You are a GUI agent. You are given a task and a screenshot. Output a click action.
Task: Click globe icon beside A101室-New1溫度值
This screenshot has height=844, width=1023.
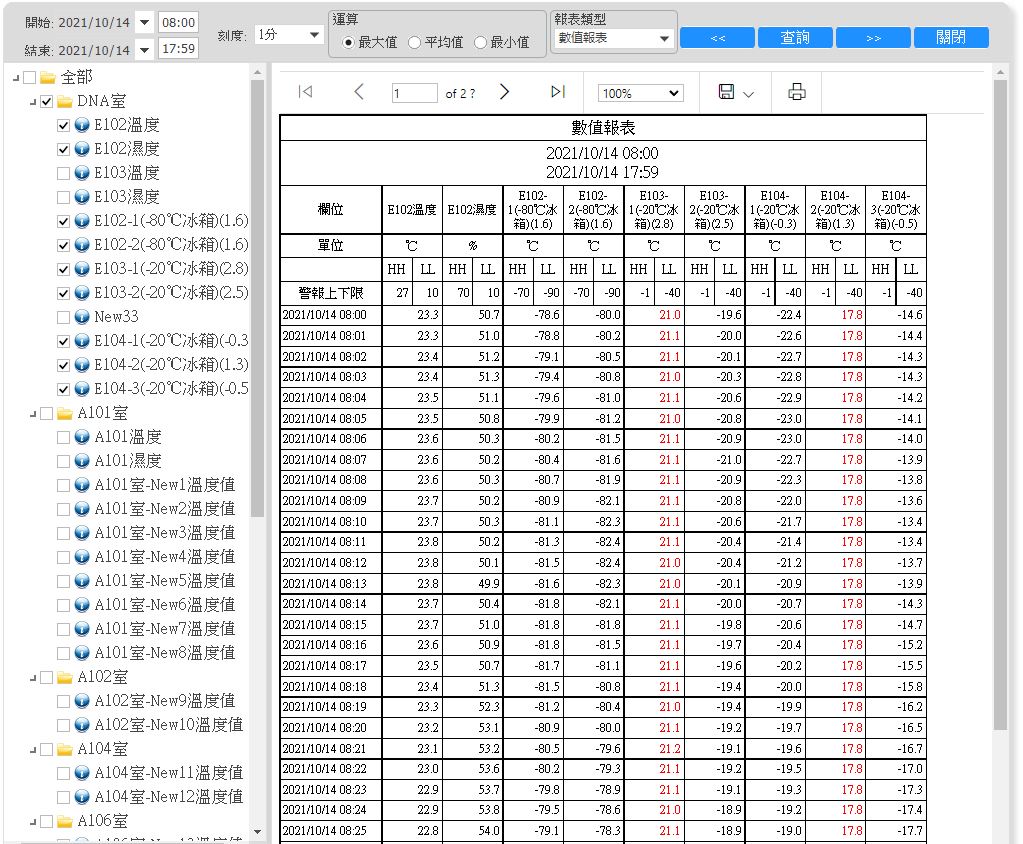pyautogui.click(x=82, y=485)
